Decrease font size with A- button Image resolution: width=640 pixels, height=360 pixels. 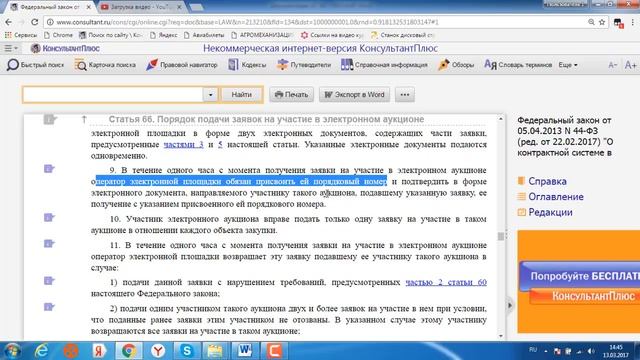[x=612, y=65]
